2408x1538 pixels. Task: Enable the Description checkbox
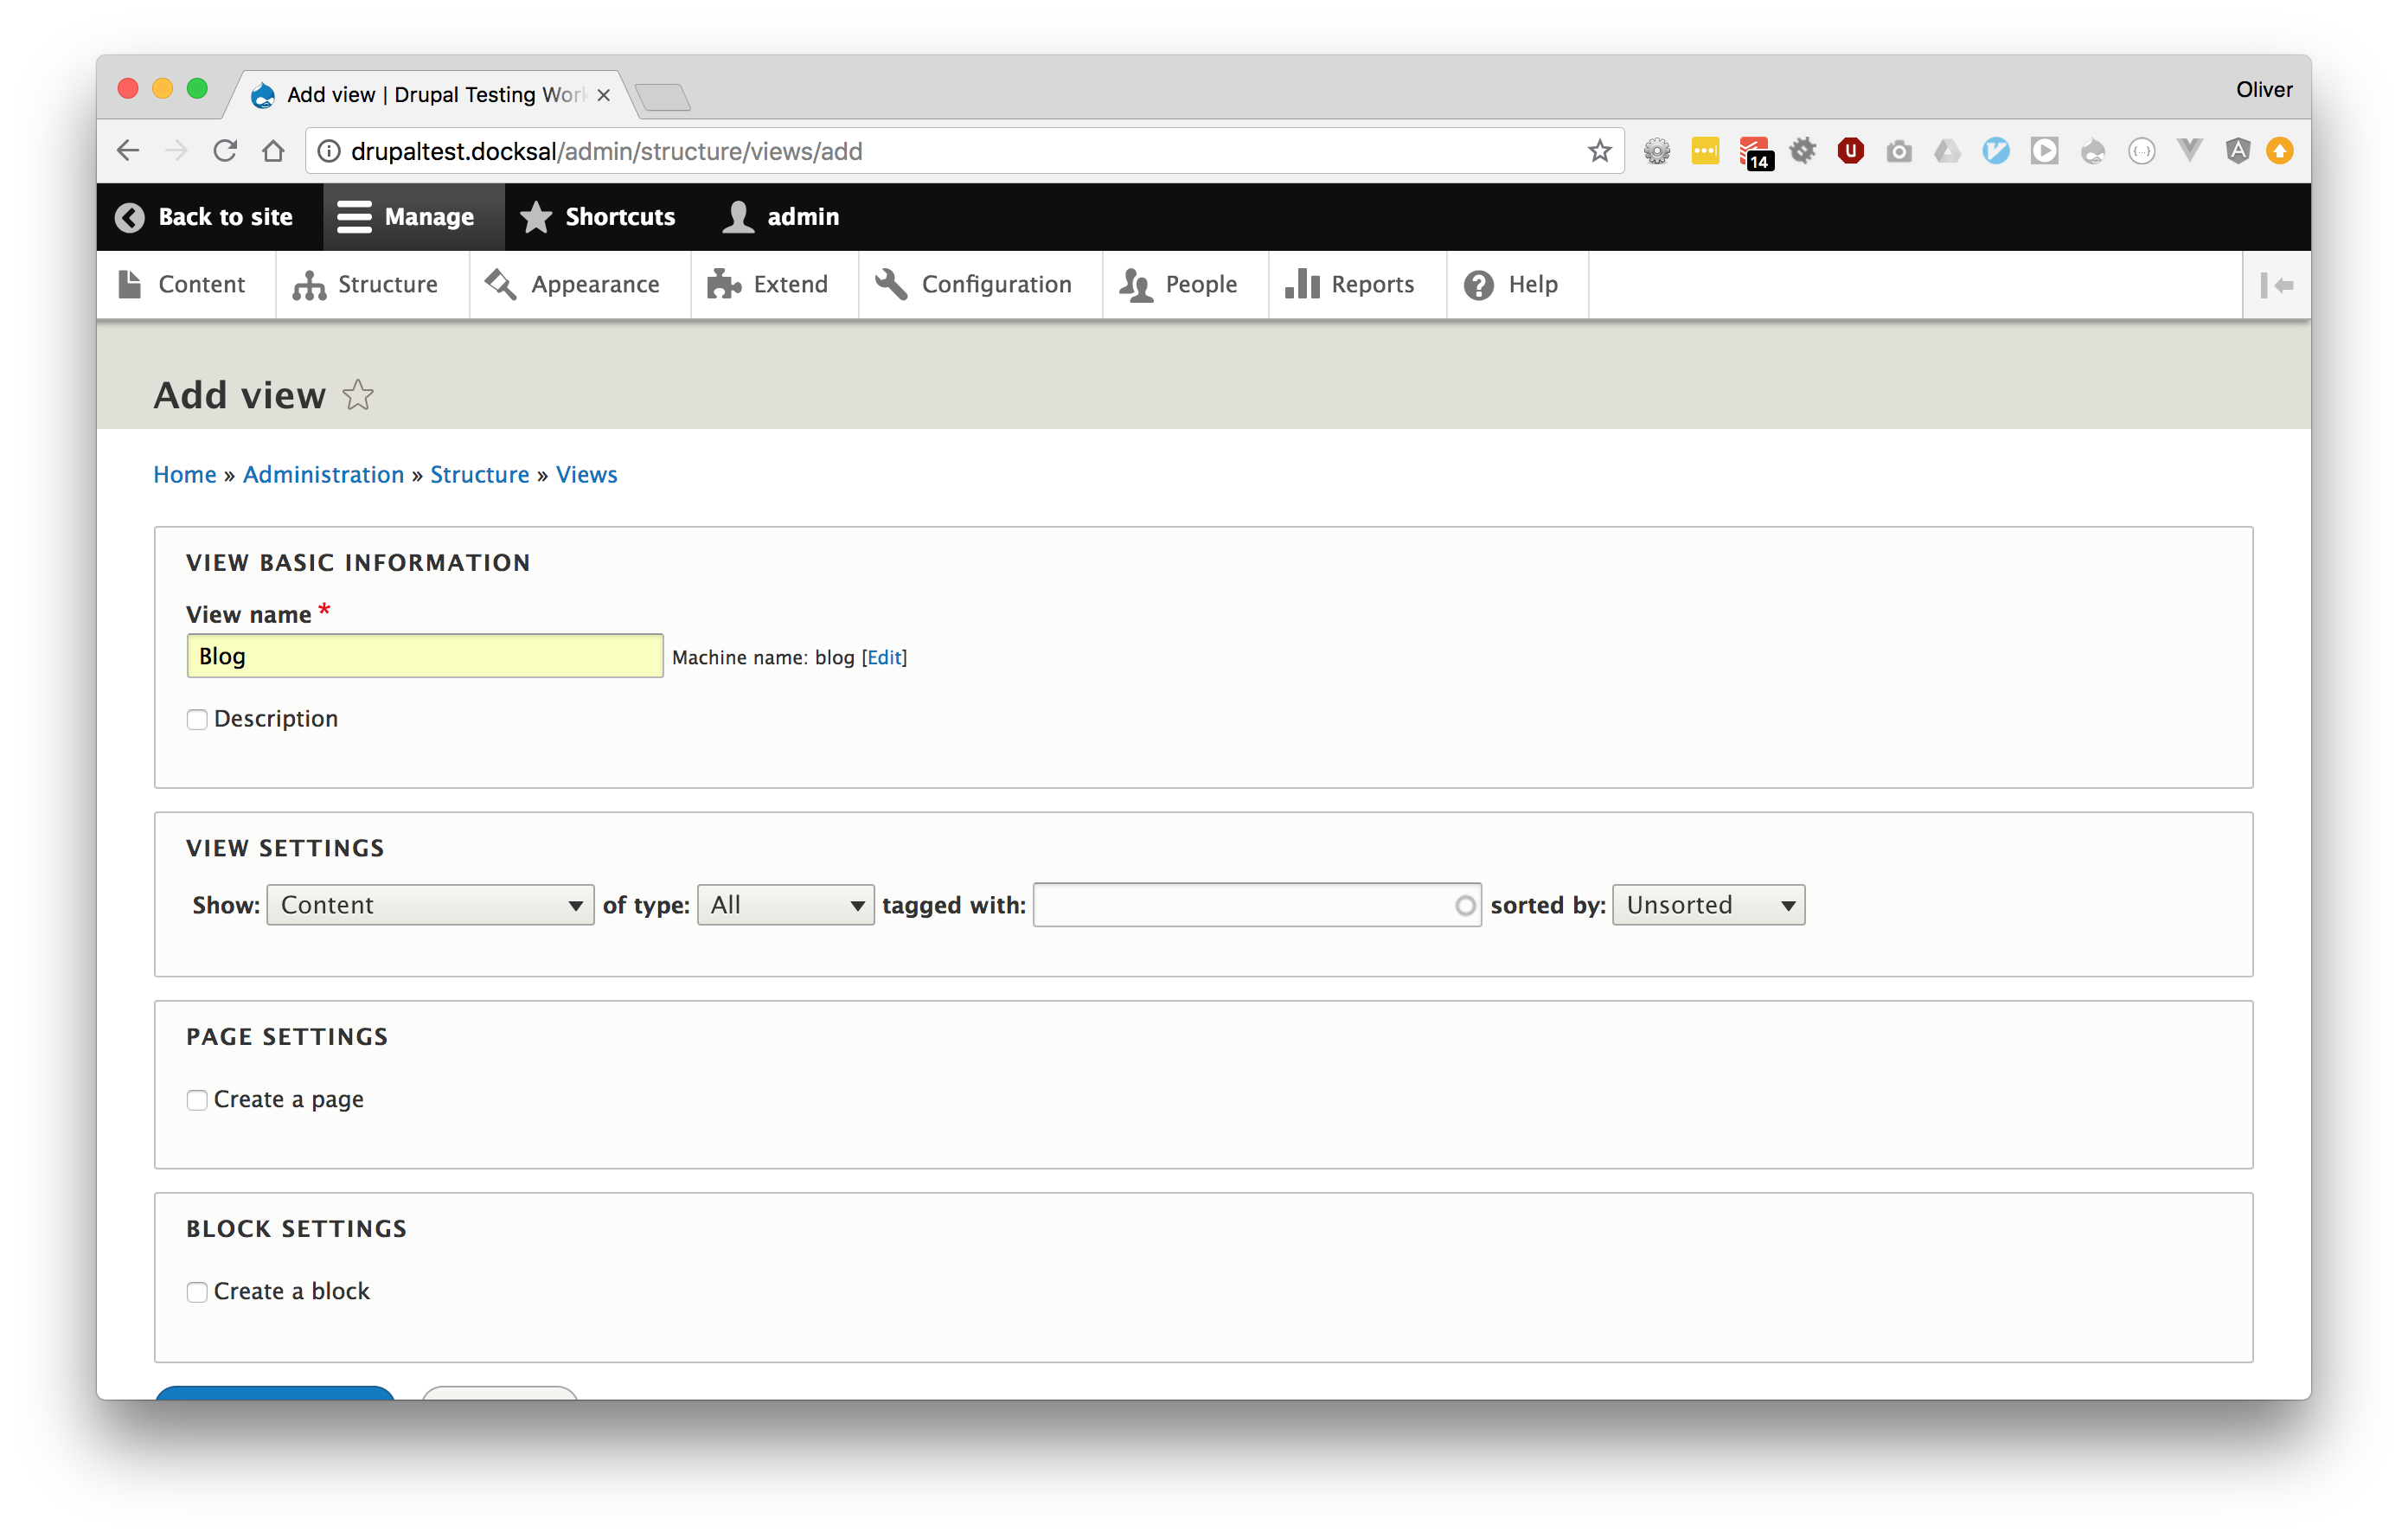click(197, 719)
